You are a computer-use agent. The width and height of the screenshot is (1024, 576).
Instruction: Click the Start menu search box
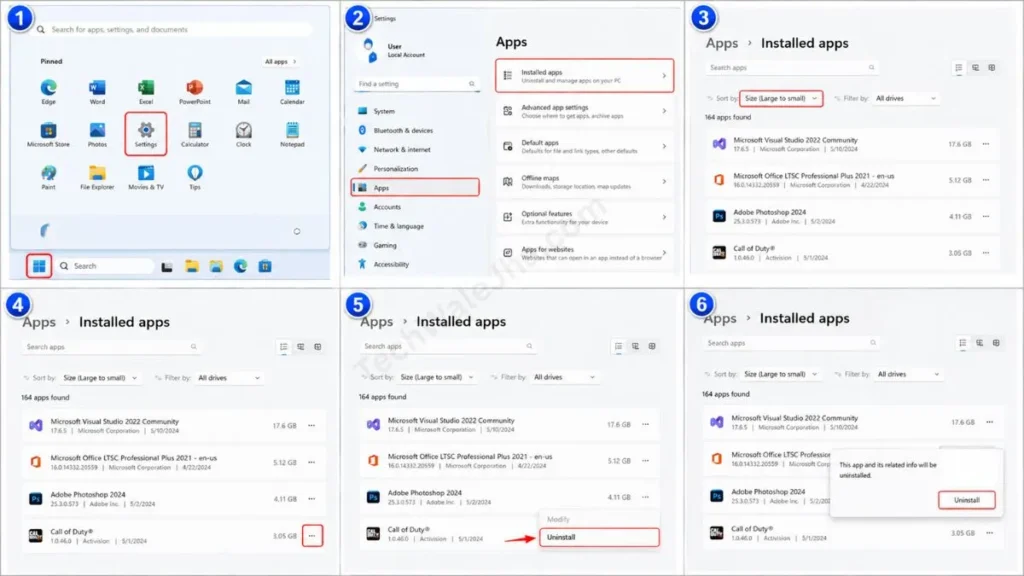pos(173,29)
